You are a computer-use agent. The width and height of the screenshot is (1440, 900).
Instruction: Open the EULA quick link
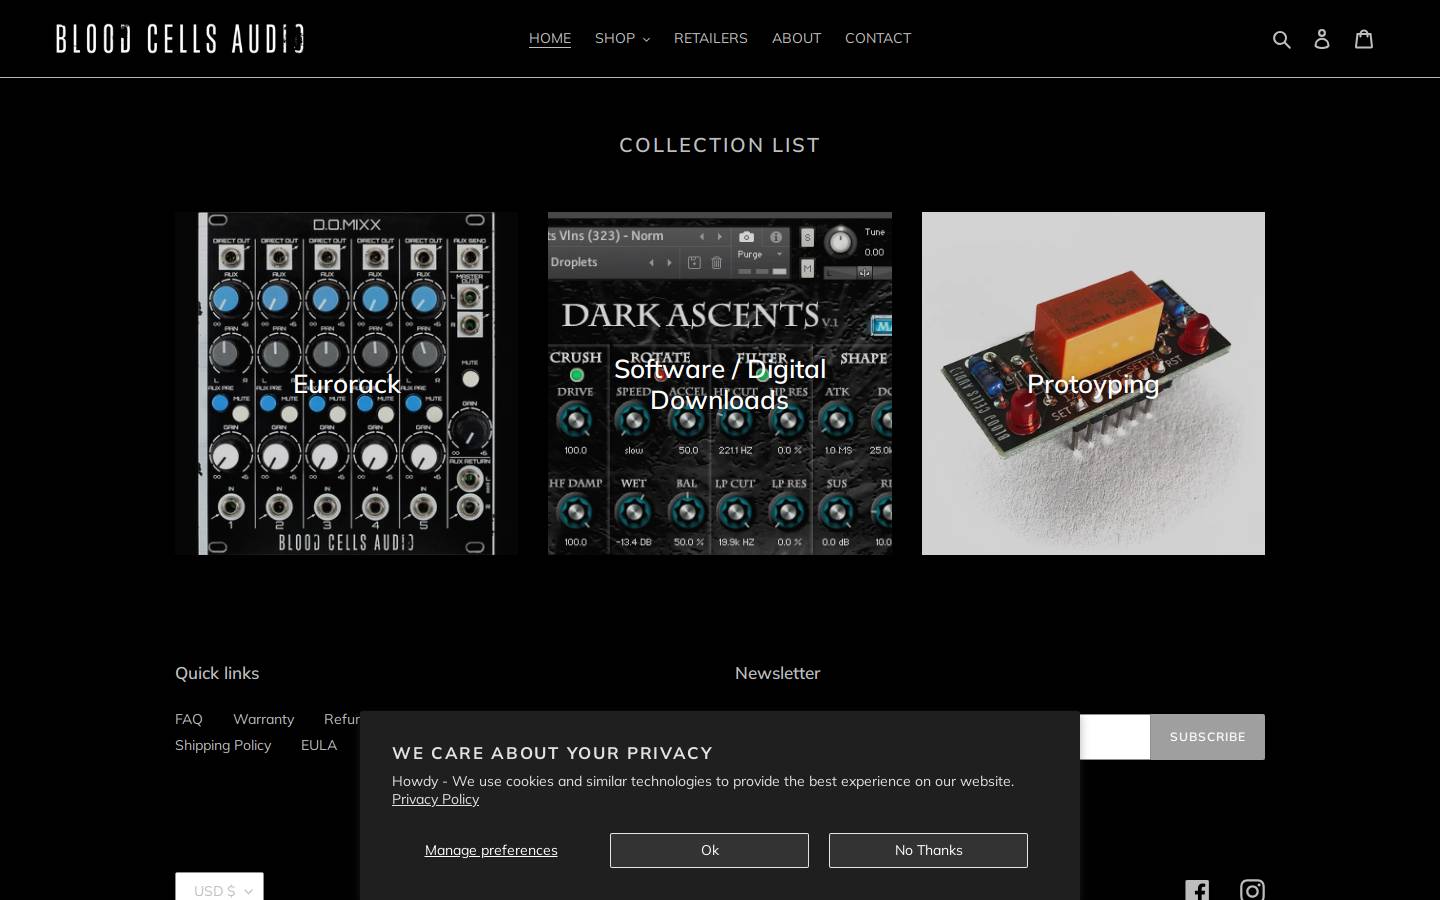[319, 745]
